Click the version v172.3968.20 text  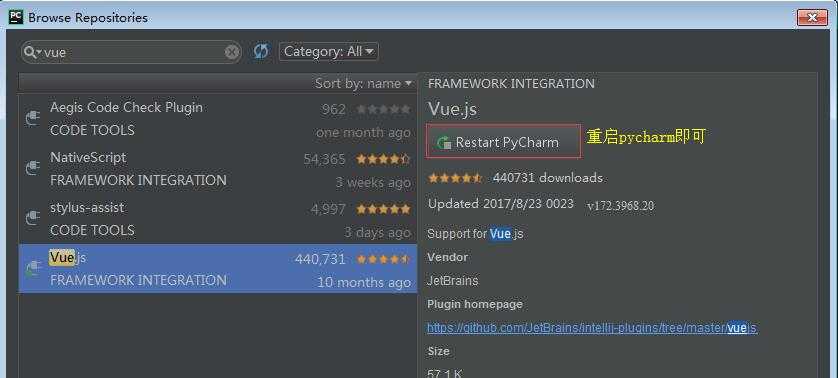click(620, 206)
